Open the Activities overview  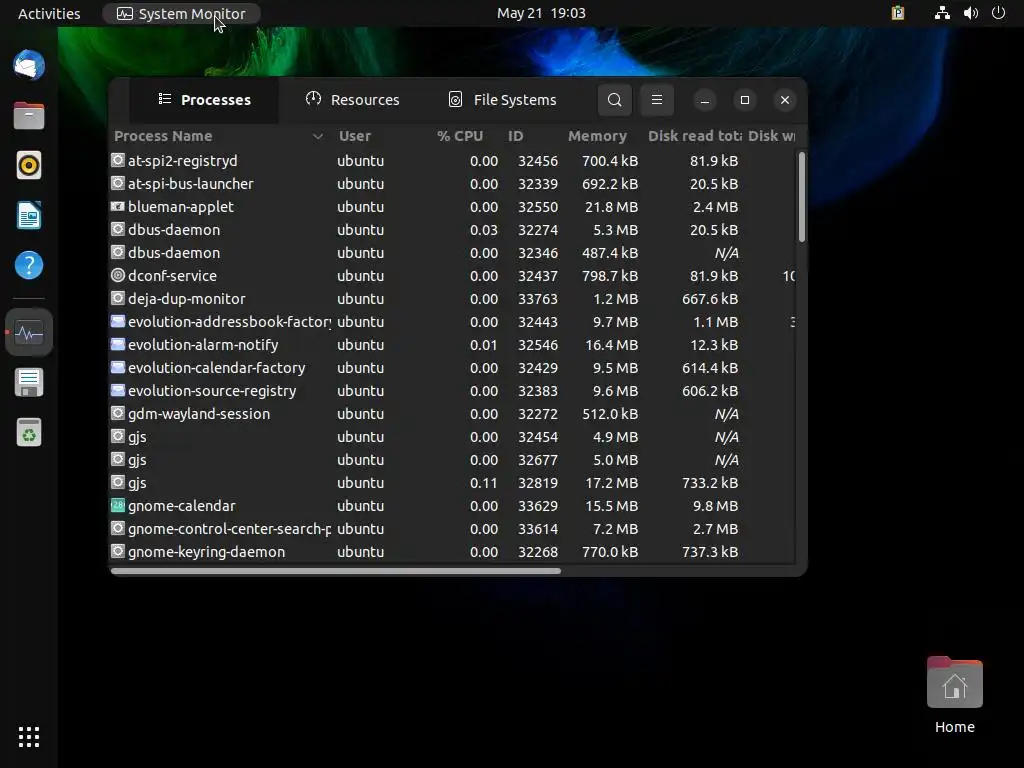(x=49, y=13)
